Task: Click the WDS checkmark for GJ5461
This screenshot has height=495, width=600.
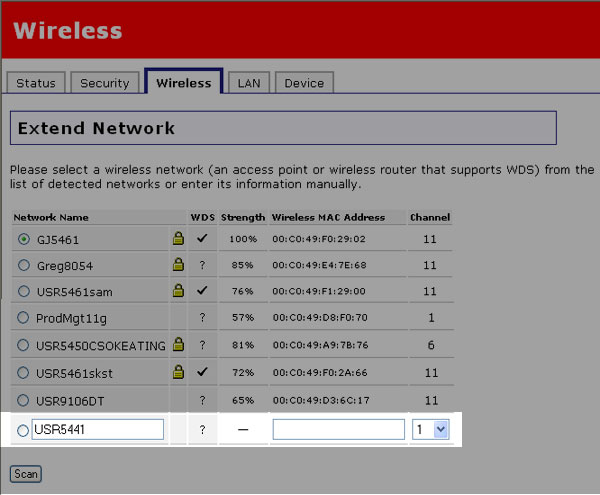Action: click(202, 238)
